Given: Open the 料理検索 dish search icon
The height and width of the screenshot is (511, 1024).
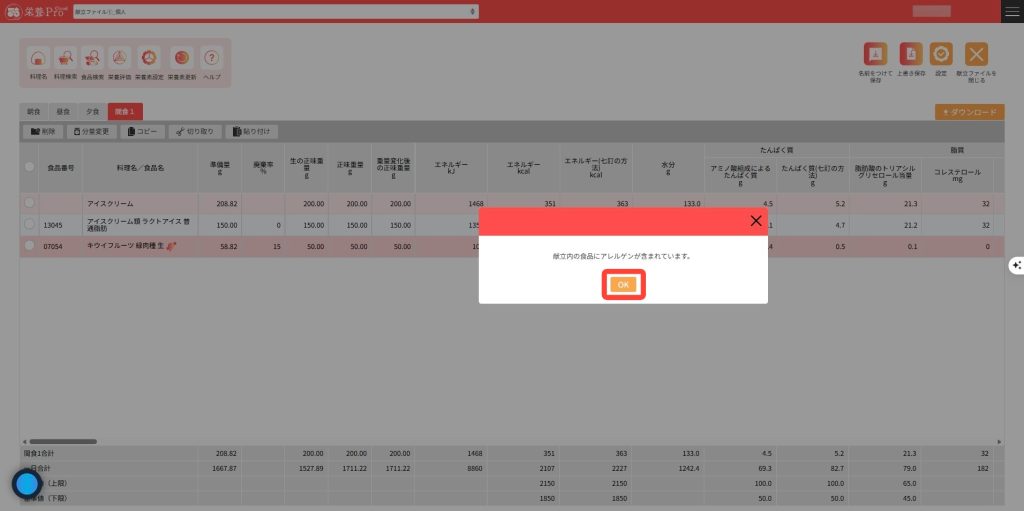Looking at the screenshot, I should (65, 60).
